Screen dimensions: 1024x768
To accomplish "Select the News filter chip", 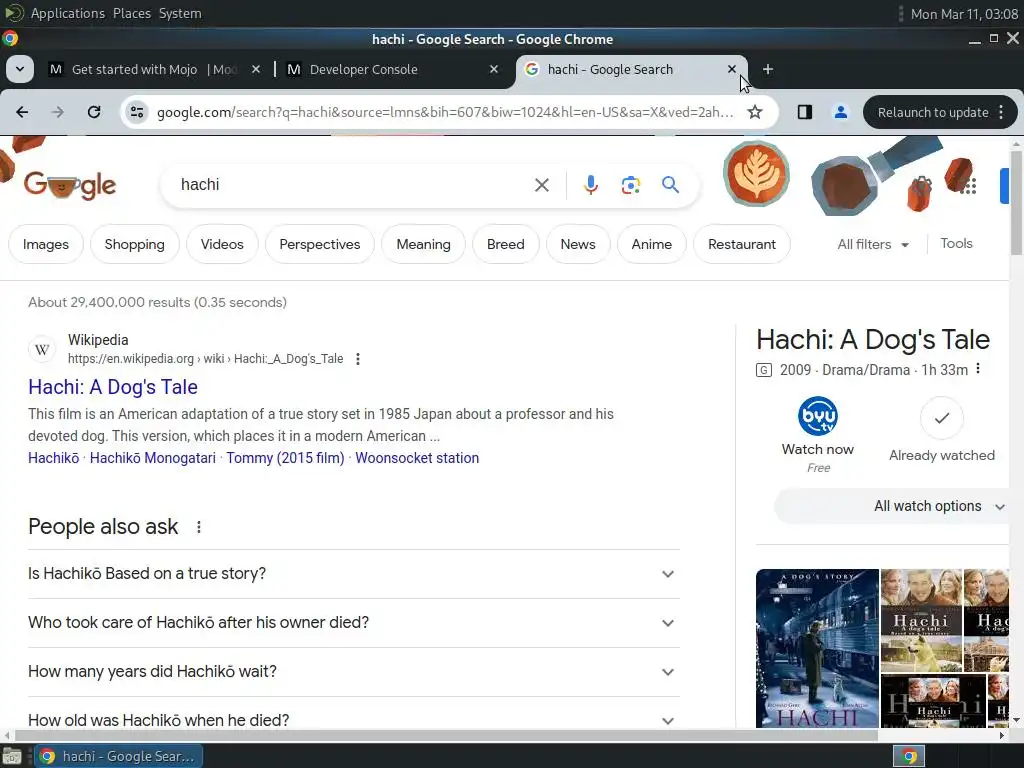I will pyautogui.click(x=578, y=244).
